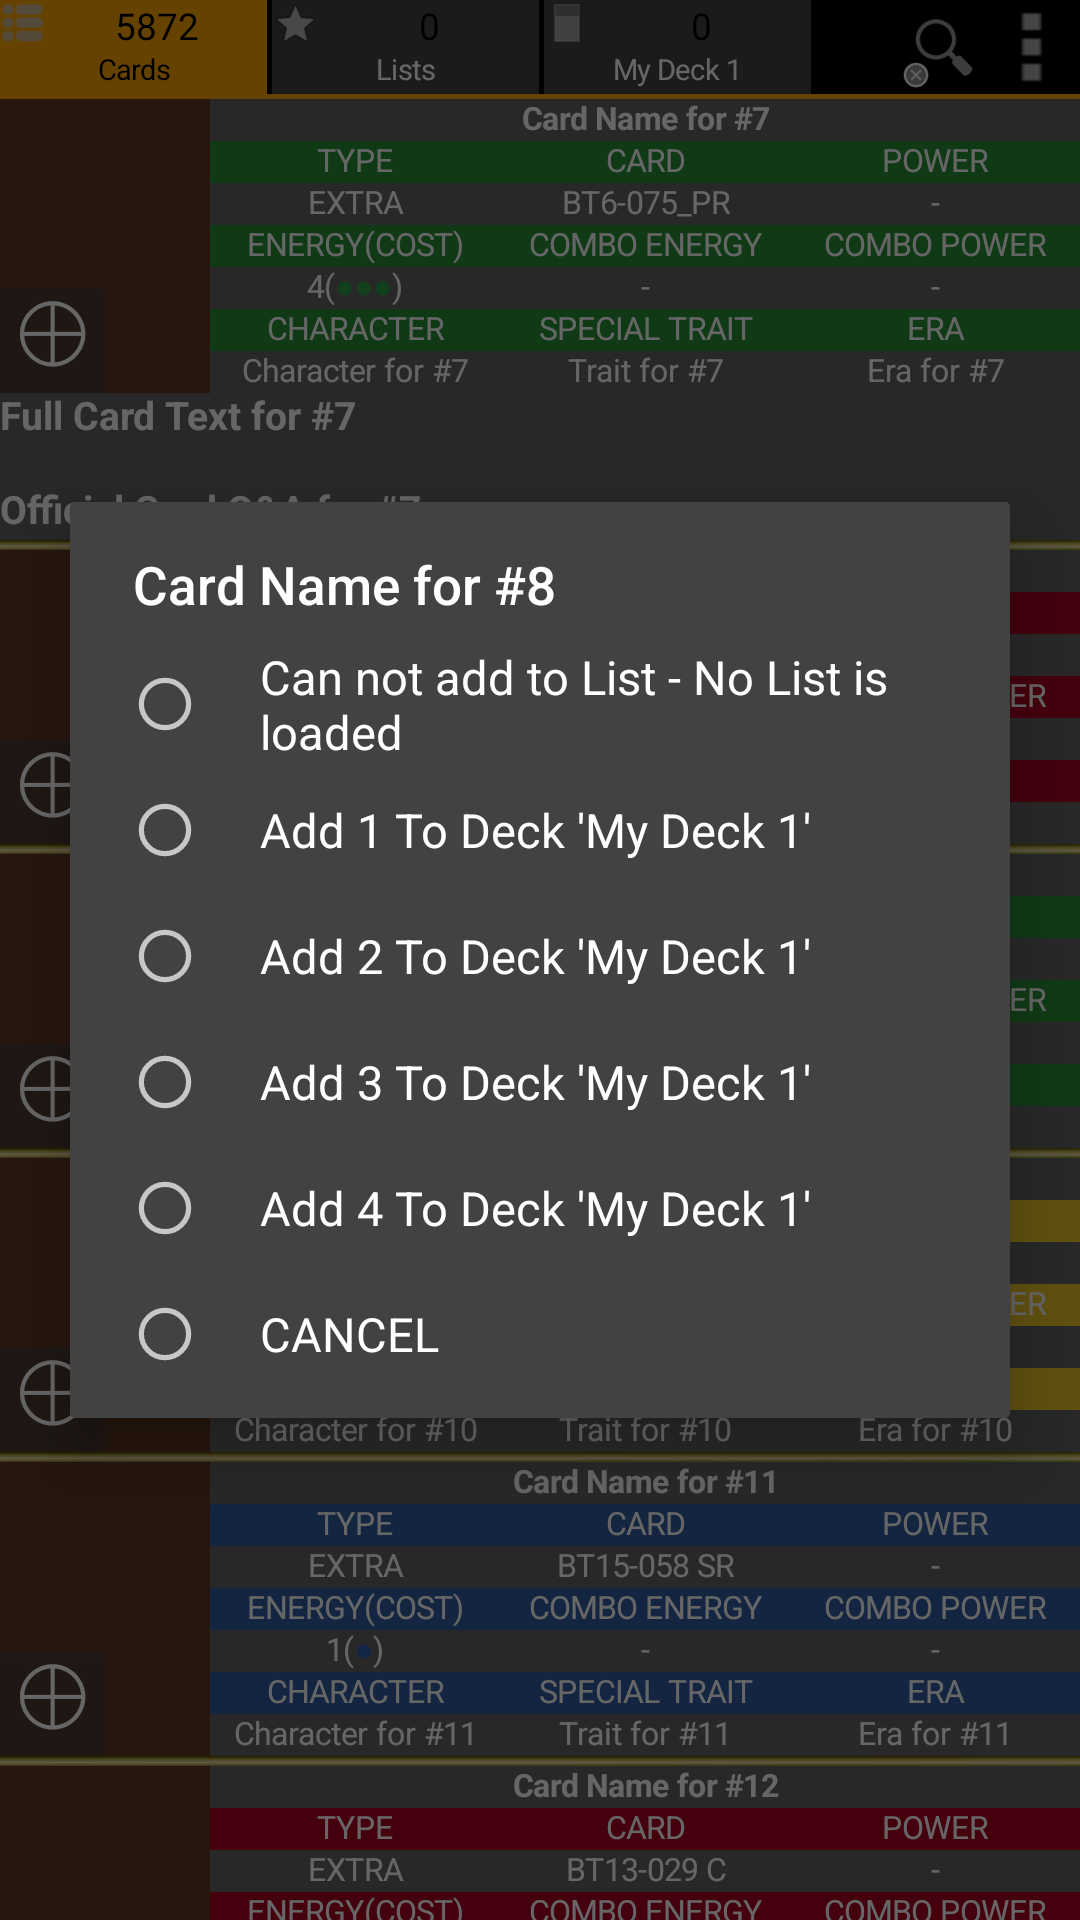Tap the Card Name for #12 header
Viewport: 1080px width, 1920px height.
(645, 1786)
